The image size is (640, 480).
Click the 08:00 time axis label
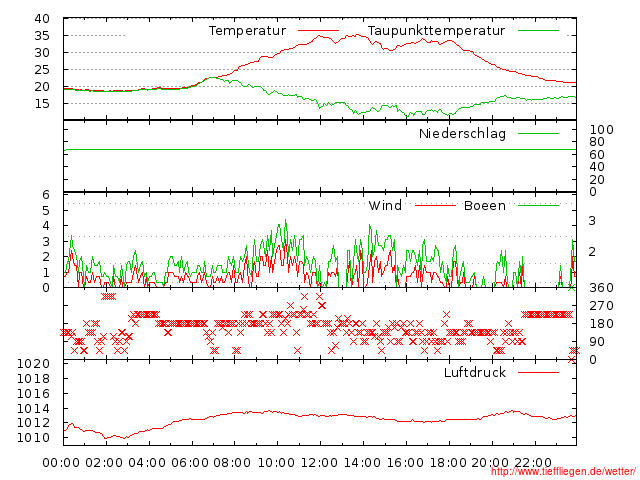click(x=233, y=463)
